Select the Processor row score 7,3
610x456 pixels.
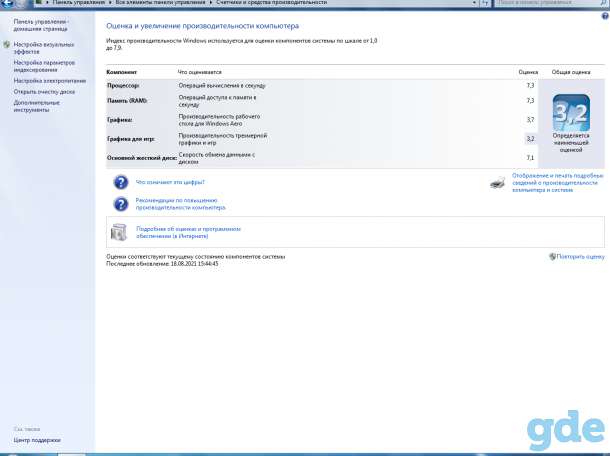click(530, 85)
